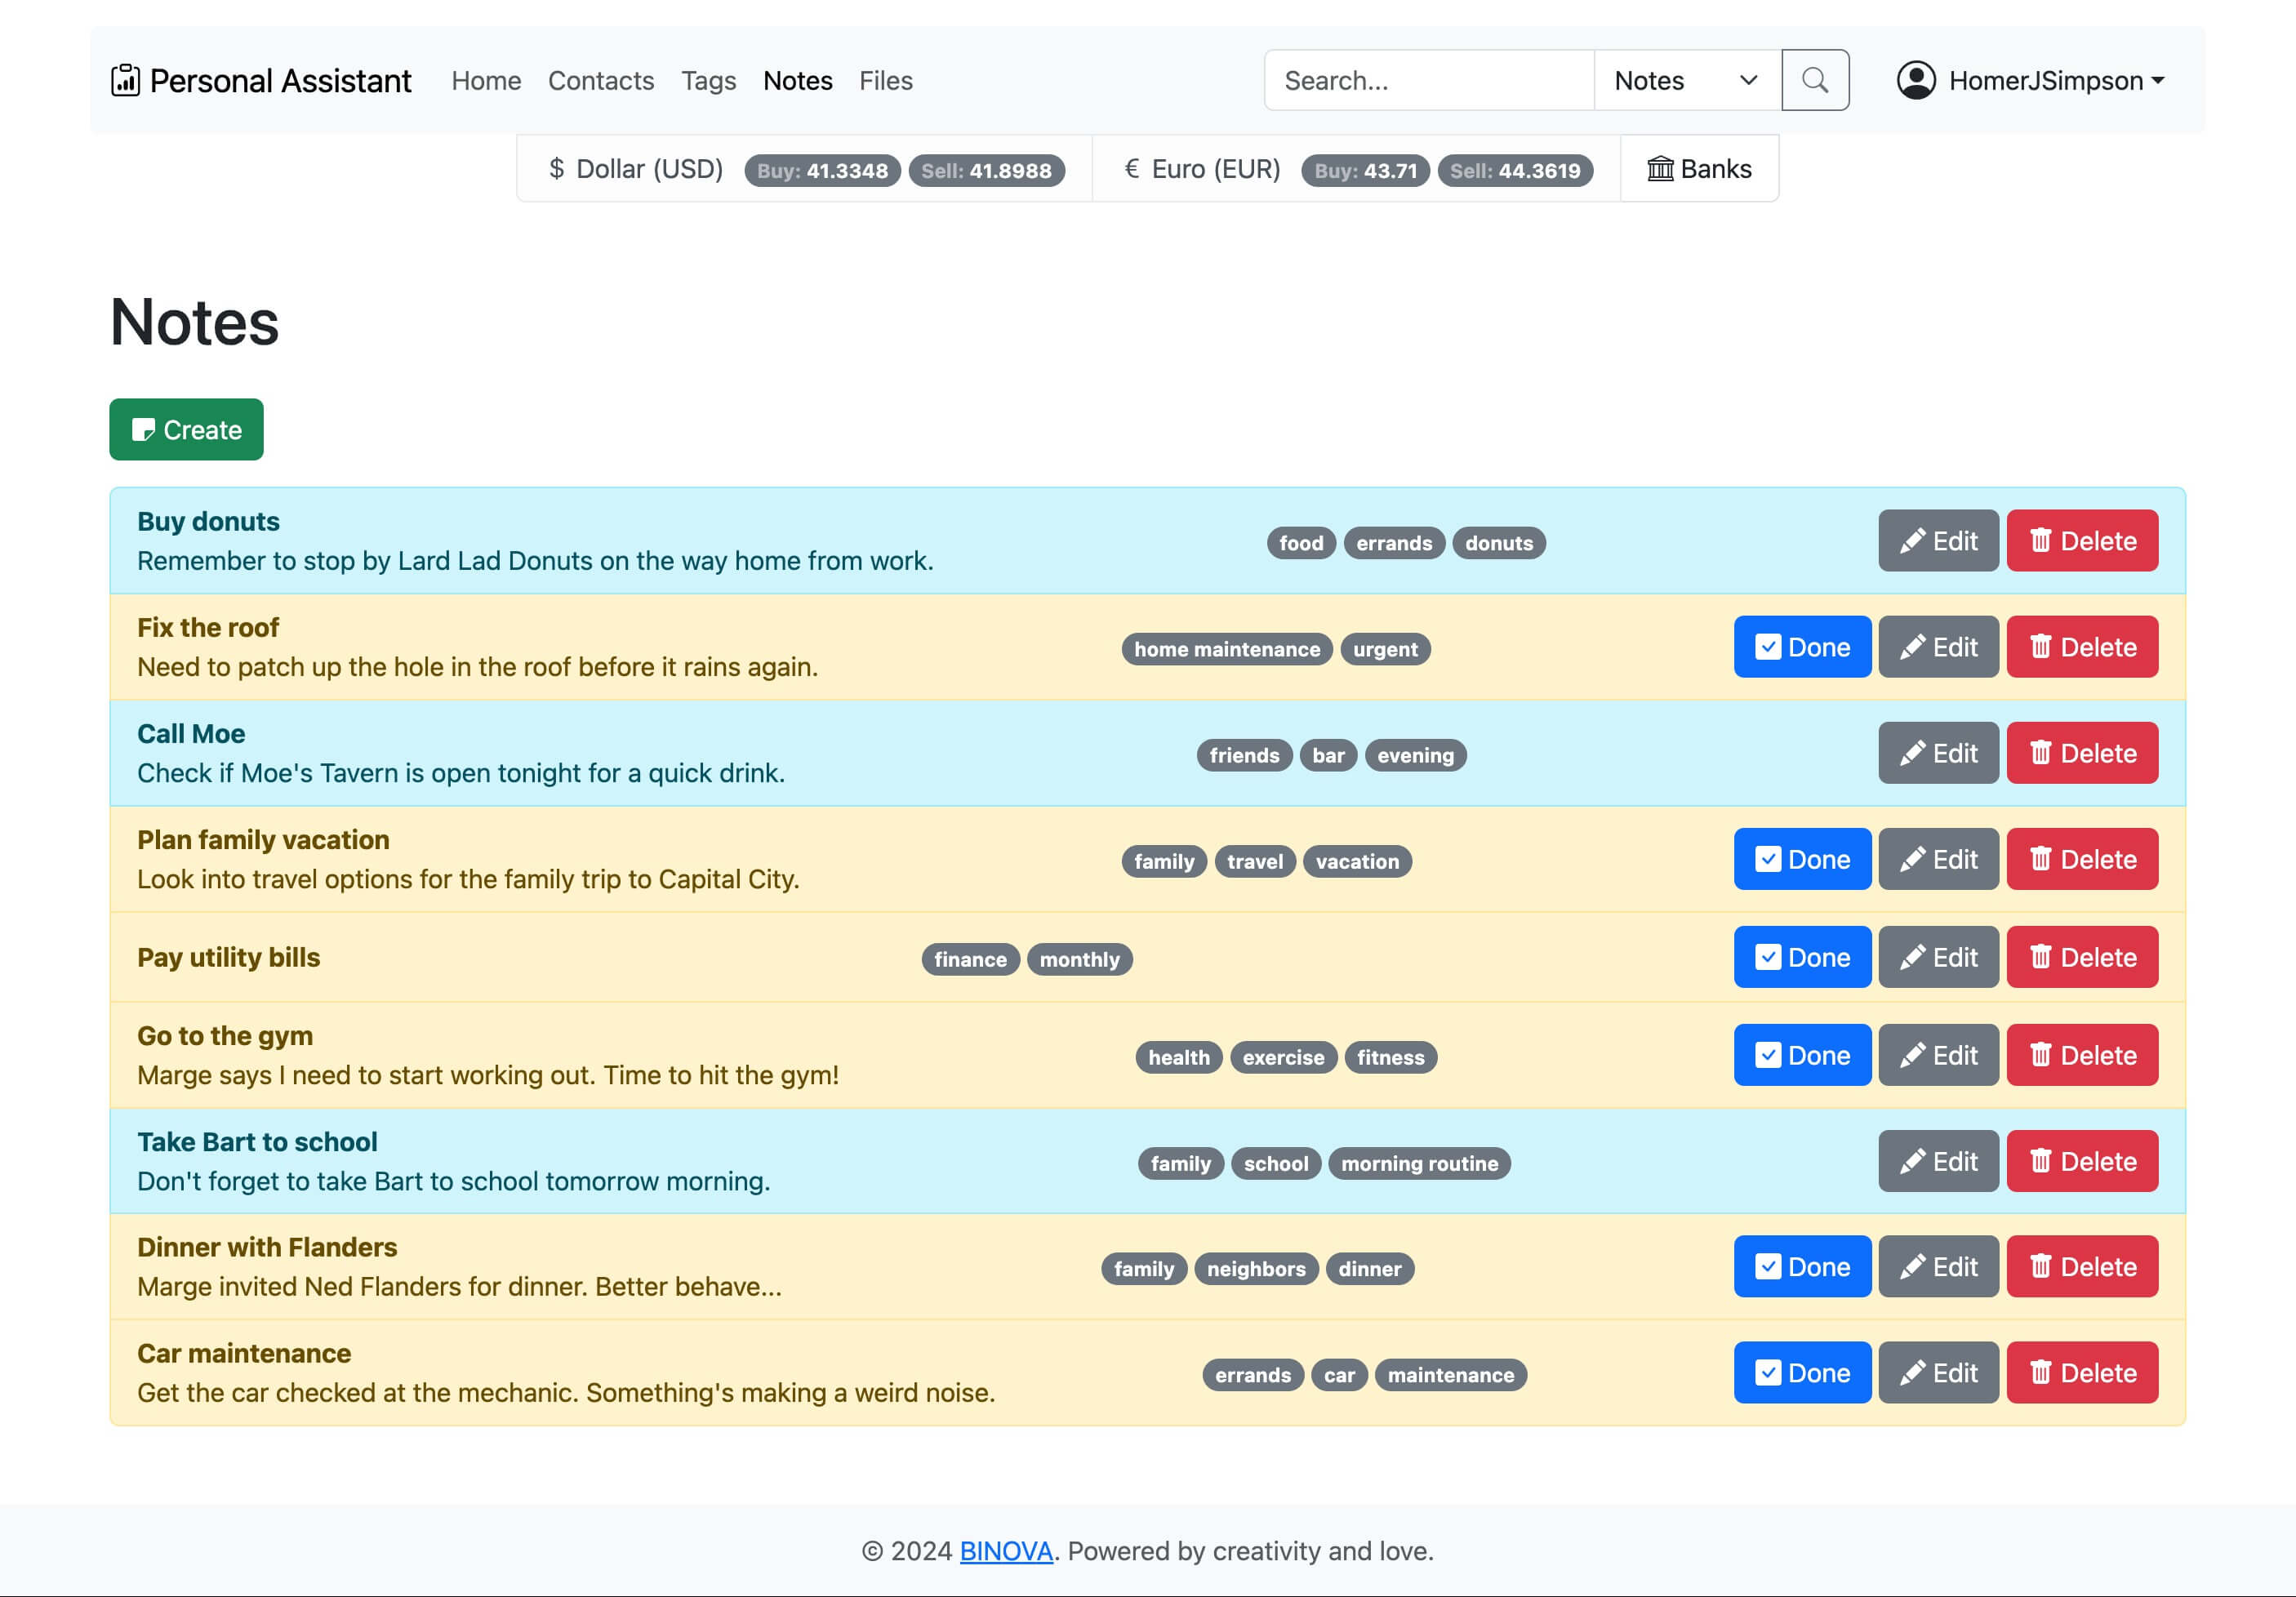2296x1597 pixels.
Task: Click the USD Sell: 41.8988 badge
Action: click(x=986, y=171)
